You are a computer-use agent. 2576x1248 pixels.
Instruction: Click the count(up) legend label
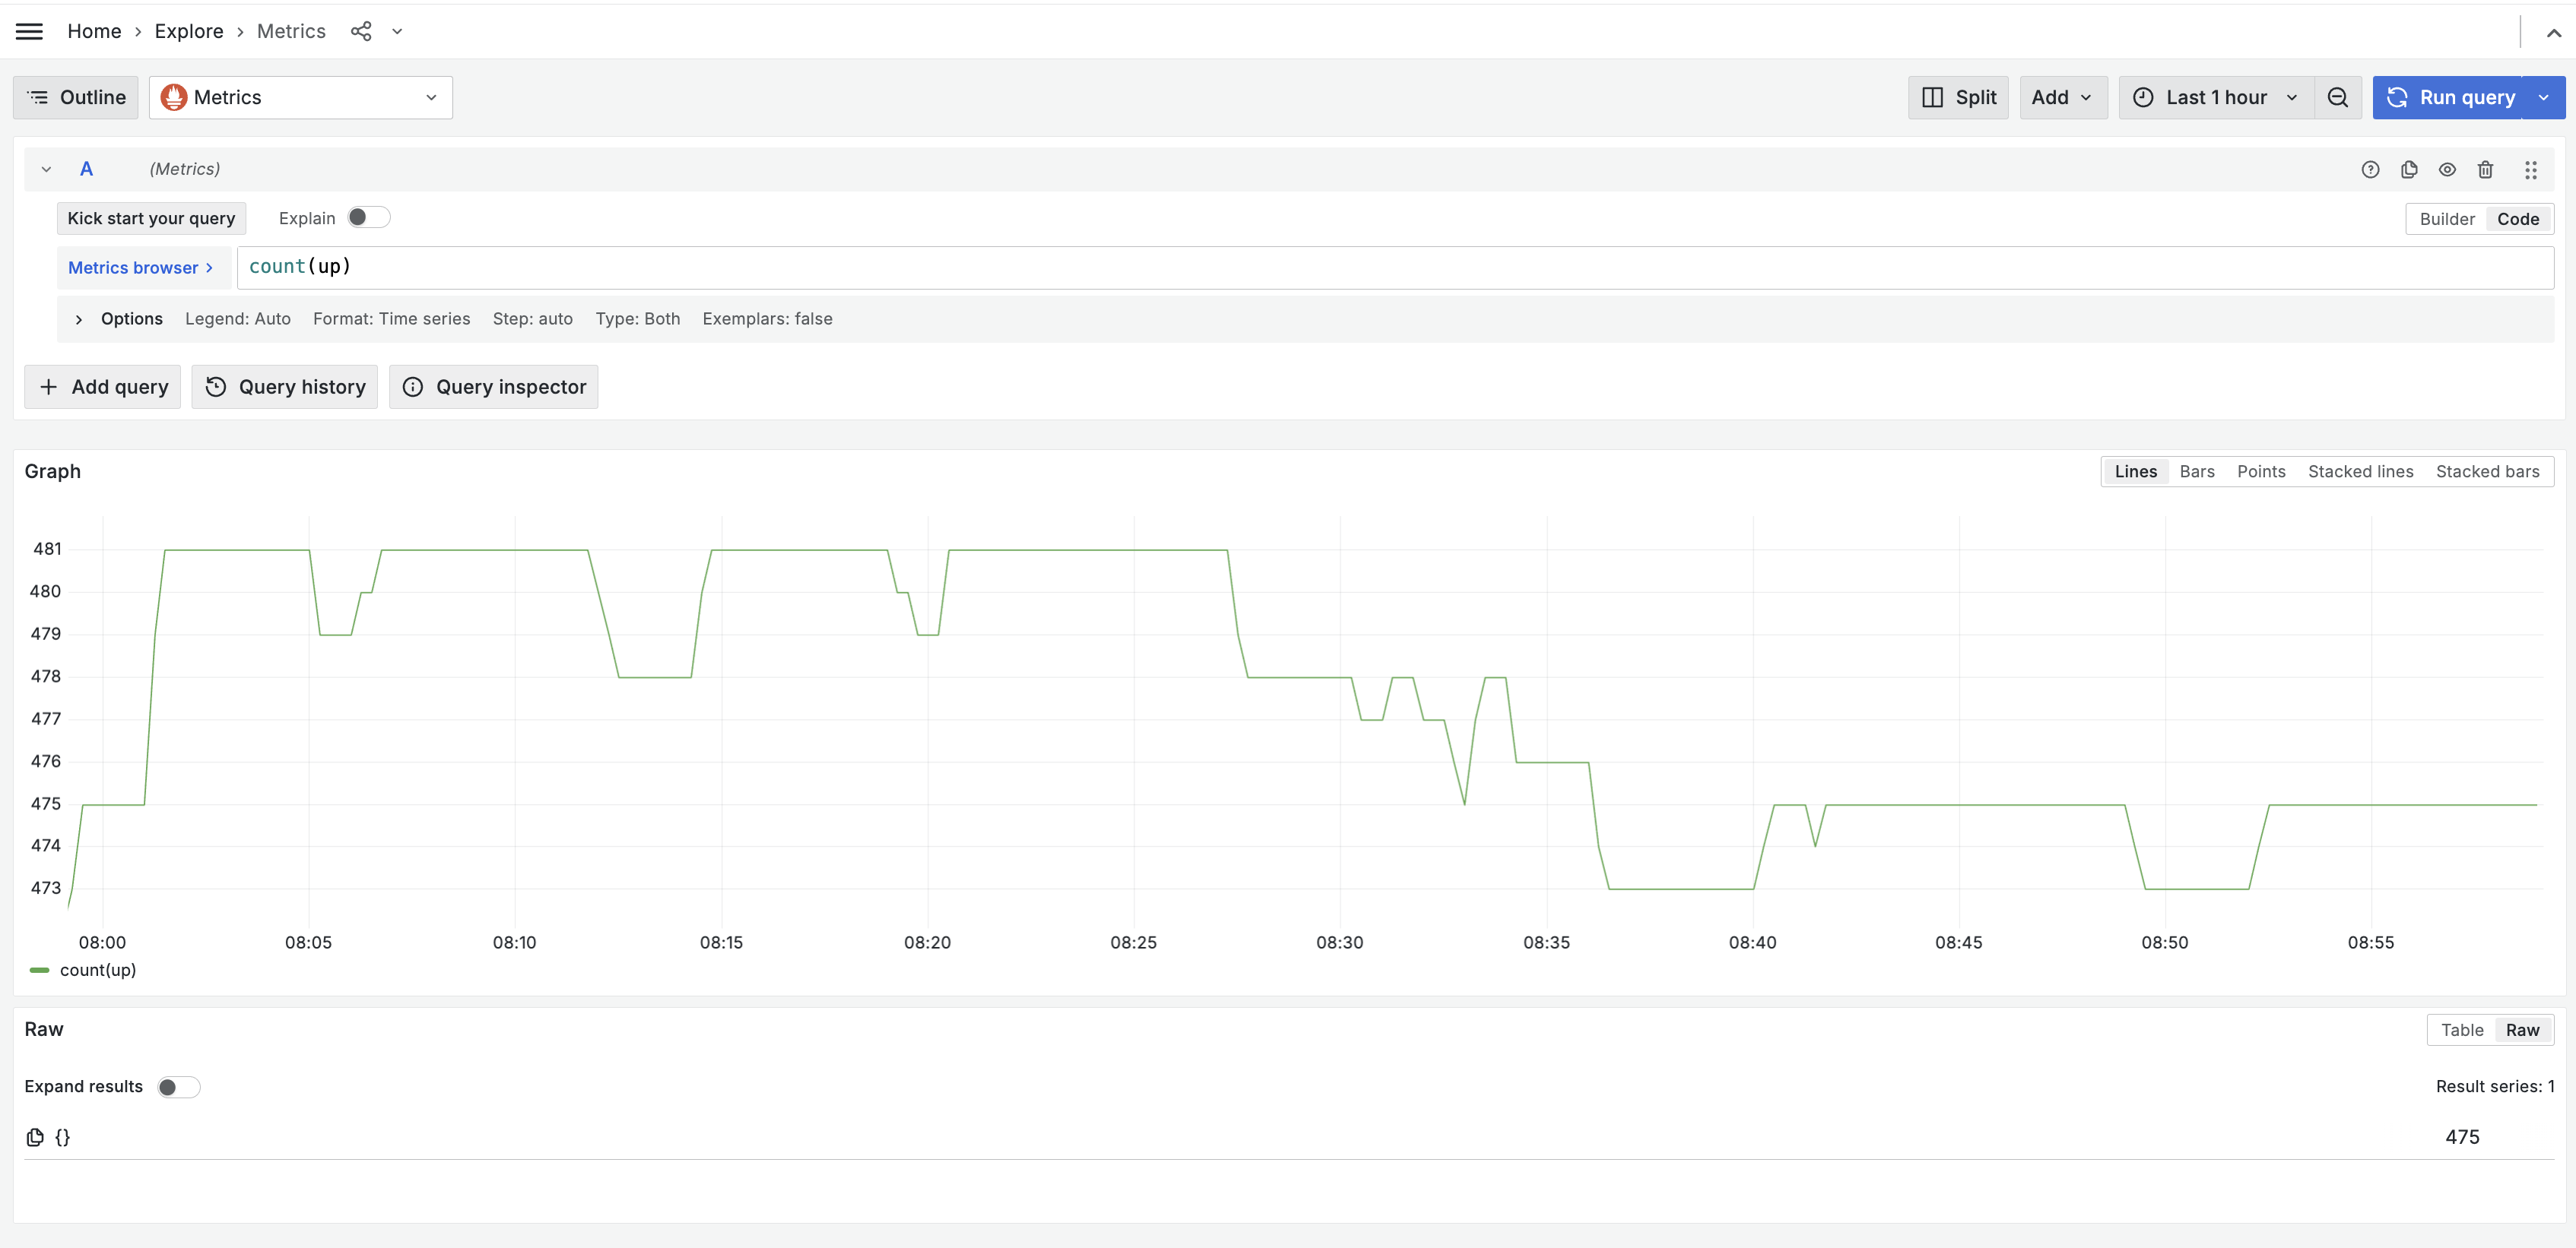[98, 970]
